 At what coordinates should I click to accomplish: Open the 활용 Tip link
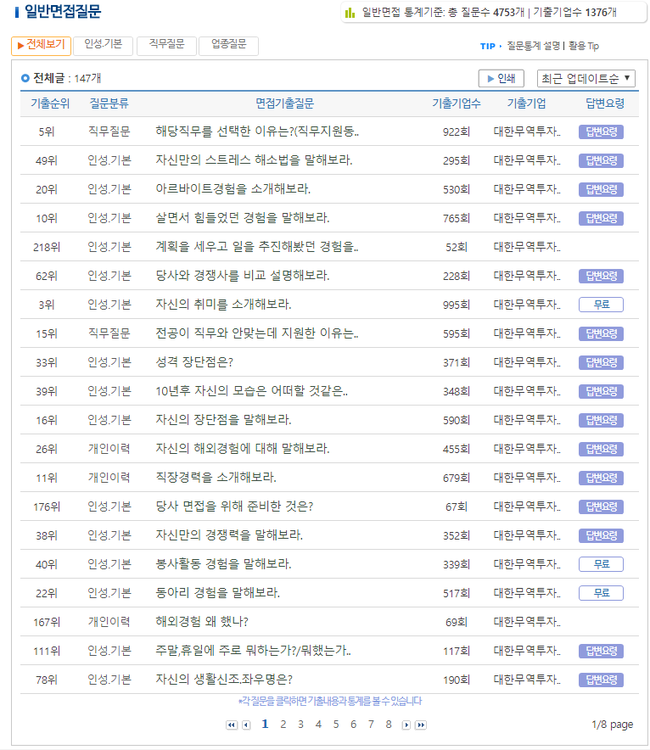[x=584, y=46]
